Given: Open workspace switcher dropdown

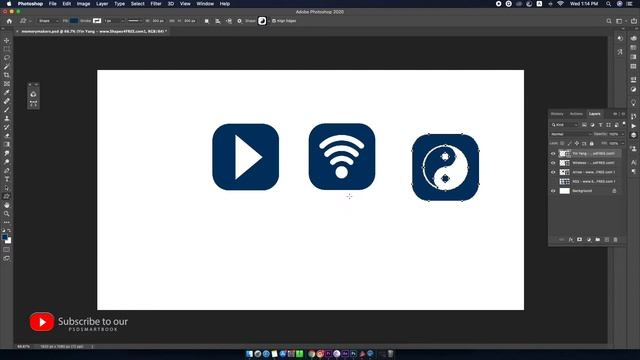Looking at the screenshot, I should click(x=621, y=21).
